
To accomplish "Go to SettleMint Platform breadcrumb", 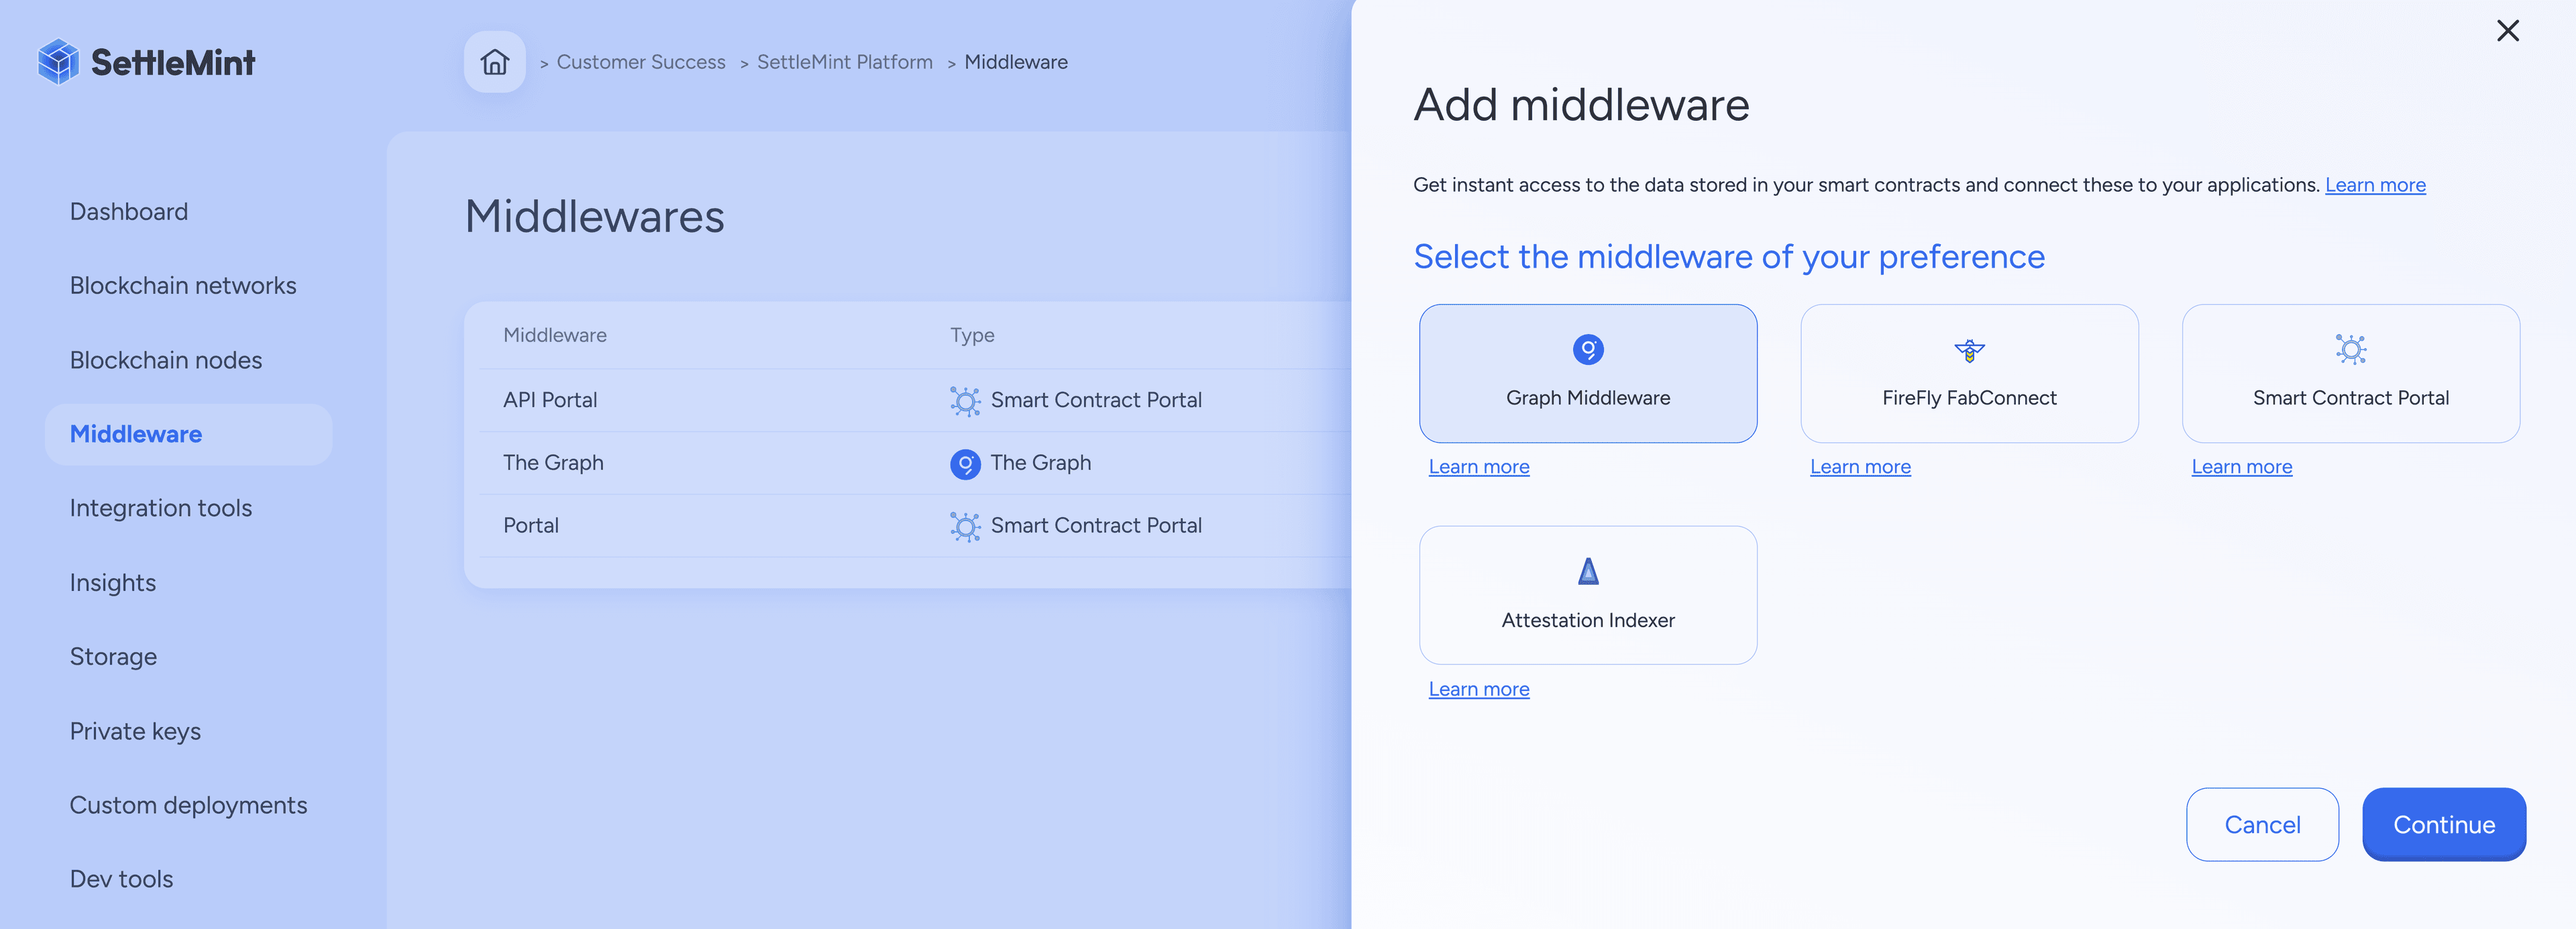I will pos(844,62).
